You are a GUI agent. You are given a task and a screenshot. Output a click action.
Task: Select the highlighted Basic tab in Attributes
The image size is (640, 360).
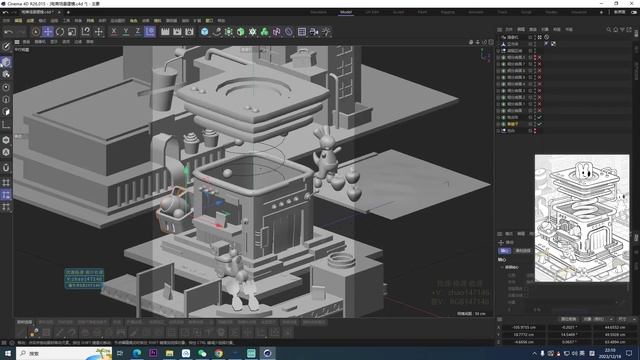504,251
